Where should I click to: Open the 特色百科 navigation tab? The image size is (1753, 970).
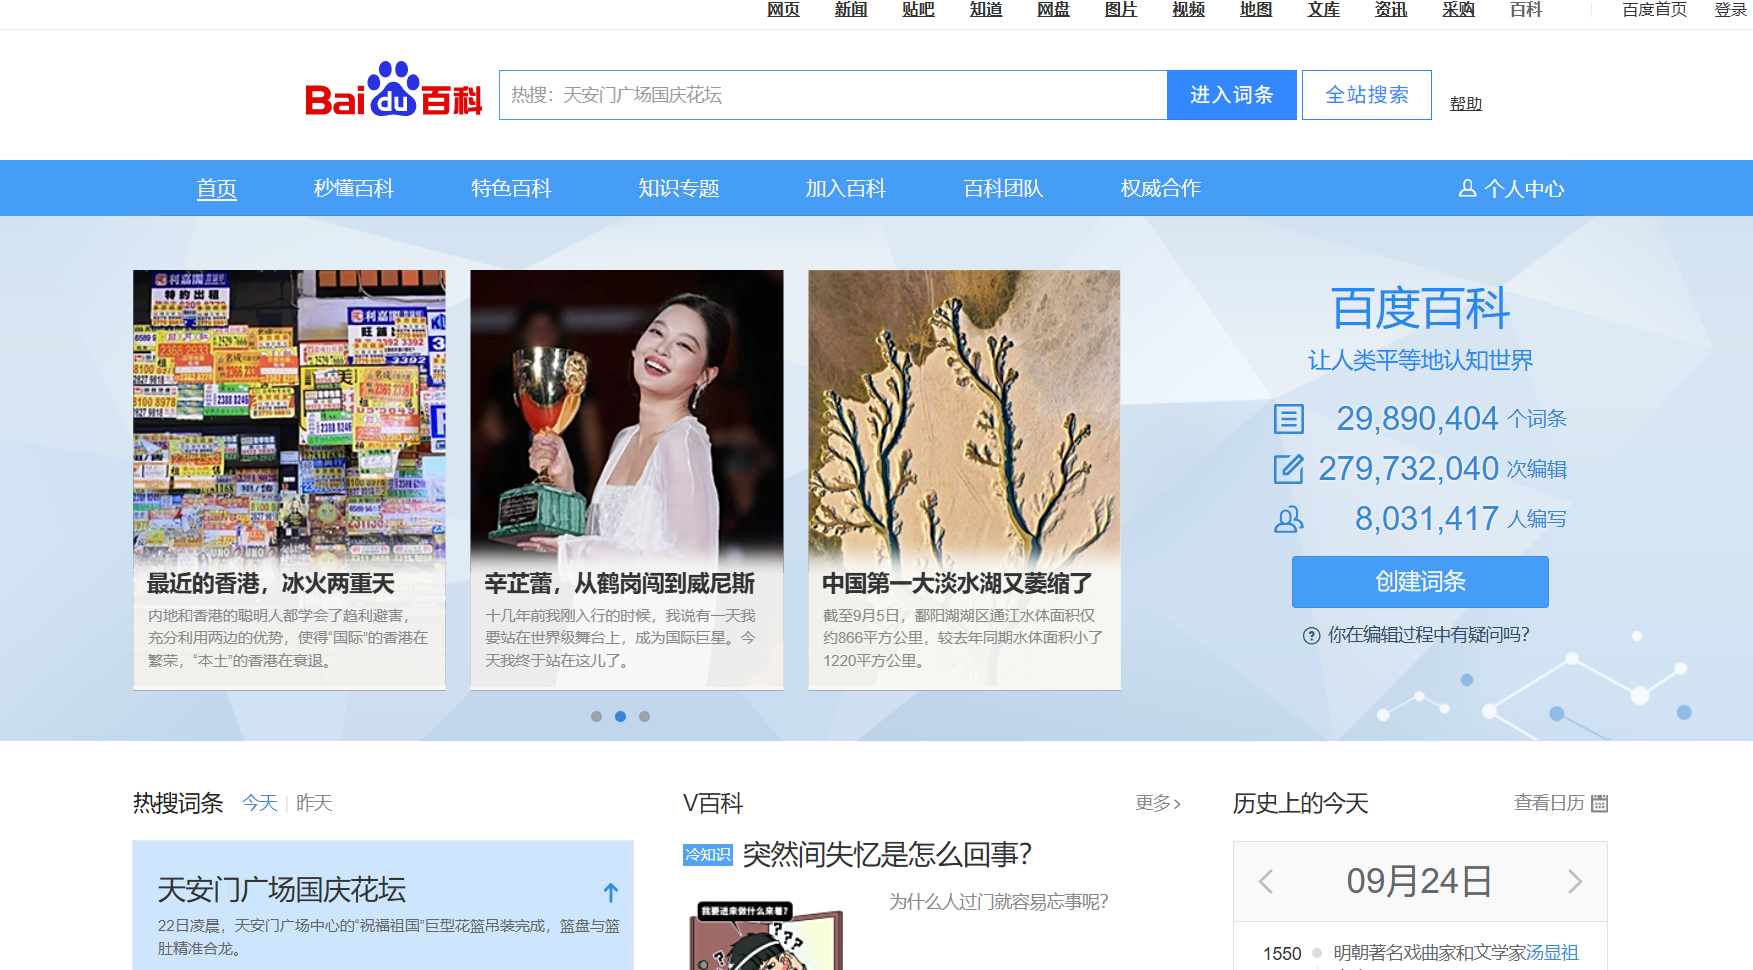tap(511, 188)
